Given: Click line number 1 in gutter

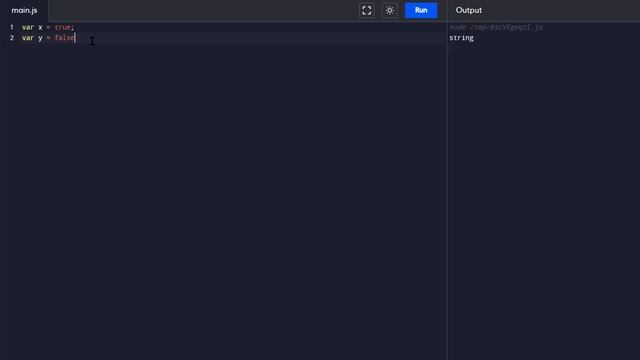Looking at the screenshot, I should [11, 27].
